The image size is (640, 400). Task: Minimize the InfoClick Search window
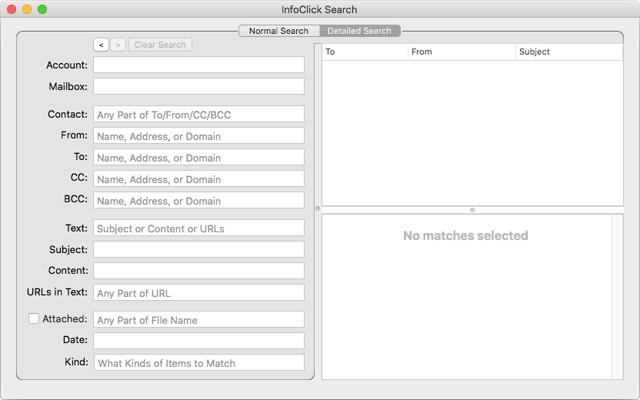click(27, 9)
